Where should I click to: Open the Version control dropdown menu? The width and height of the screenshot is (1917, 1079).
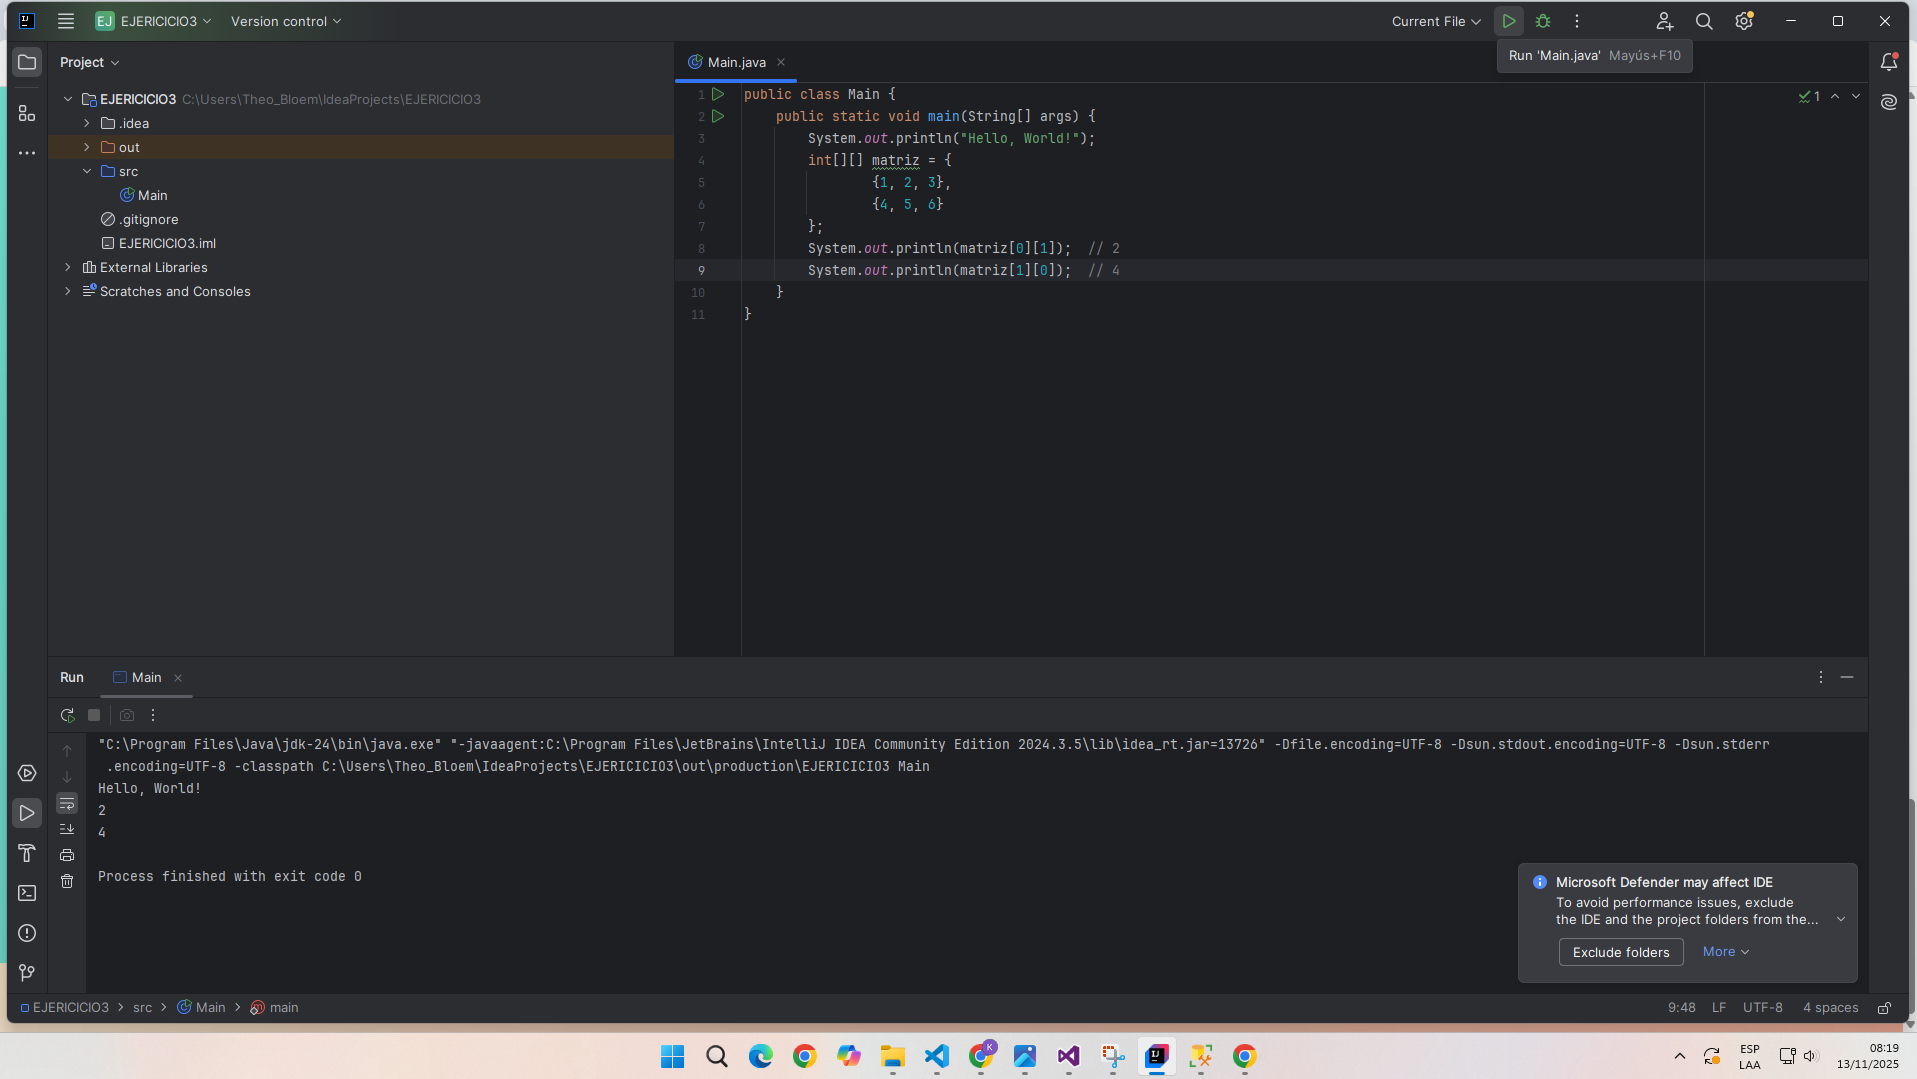tap(286, 21)
